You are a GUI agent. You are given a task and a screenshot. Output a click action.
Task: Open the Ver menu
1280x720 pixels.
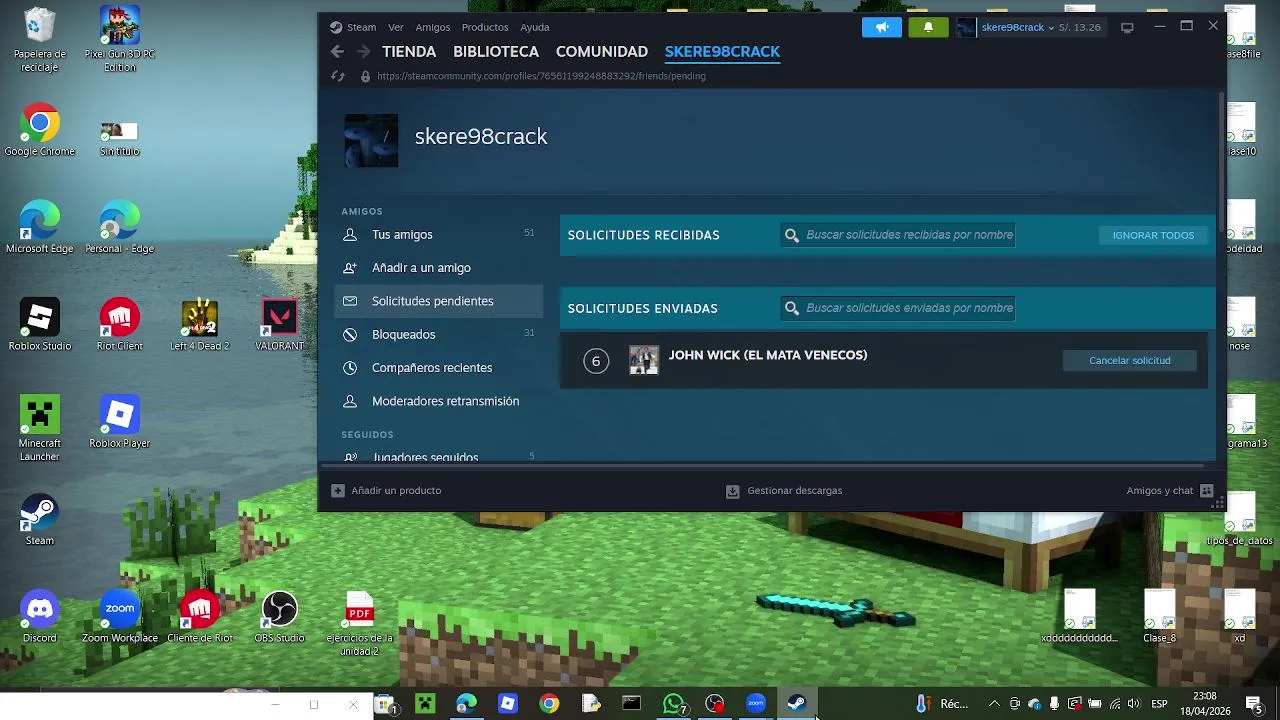(x=396, y=27)
